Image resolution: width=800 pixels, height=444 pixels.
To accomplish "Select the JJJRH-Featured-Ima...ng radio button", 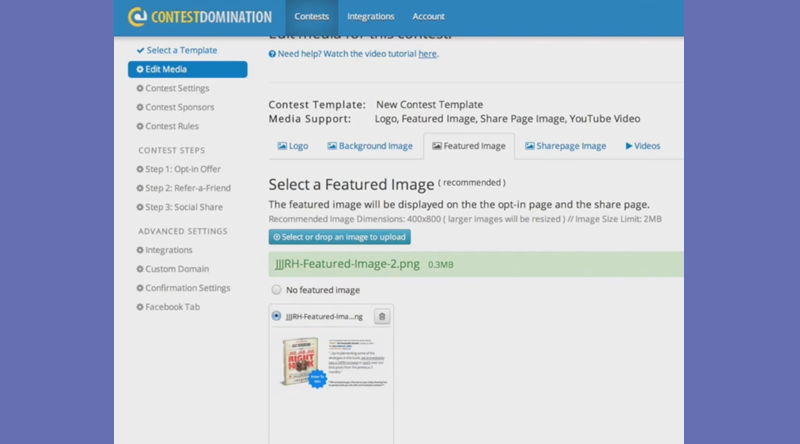I will pyautogui.click(x=277, y=316).
